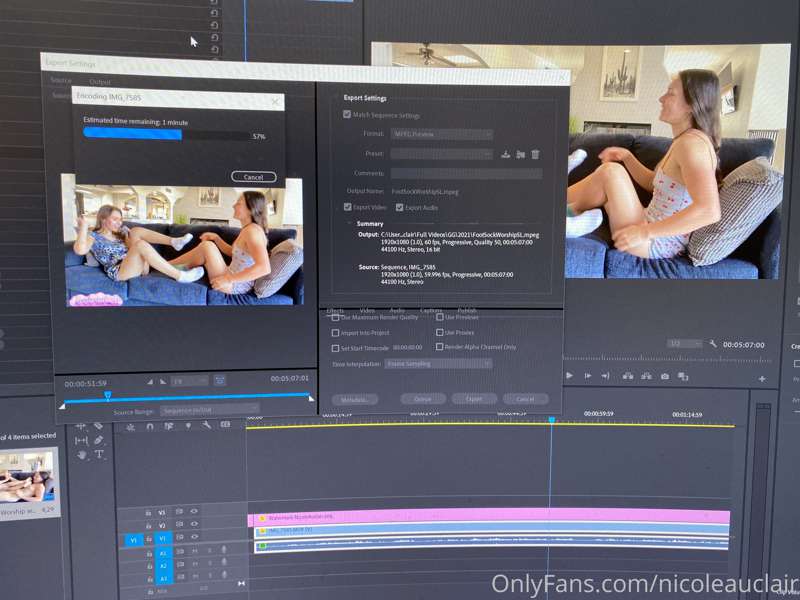Open the Source Range dropdown

coord(210,409)
